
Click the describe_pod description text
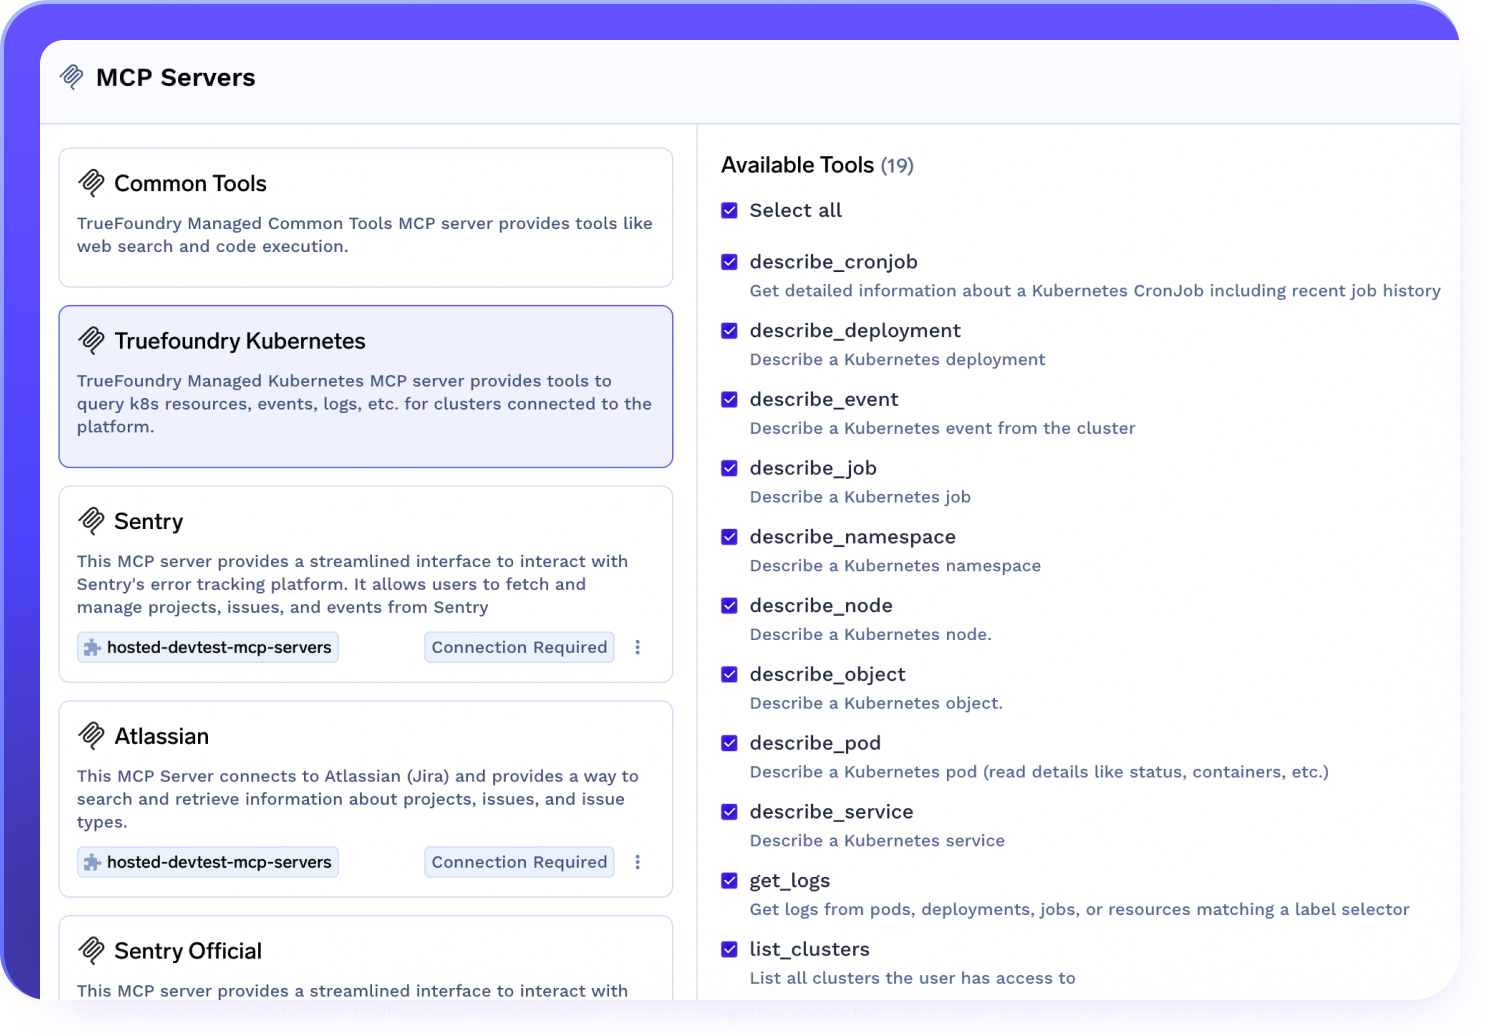tap(1039, 772)
